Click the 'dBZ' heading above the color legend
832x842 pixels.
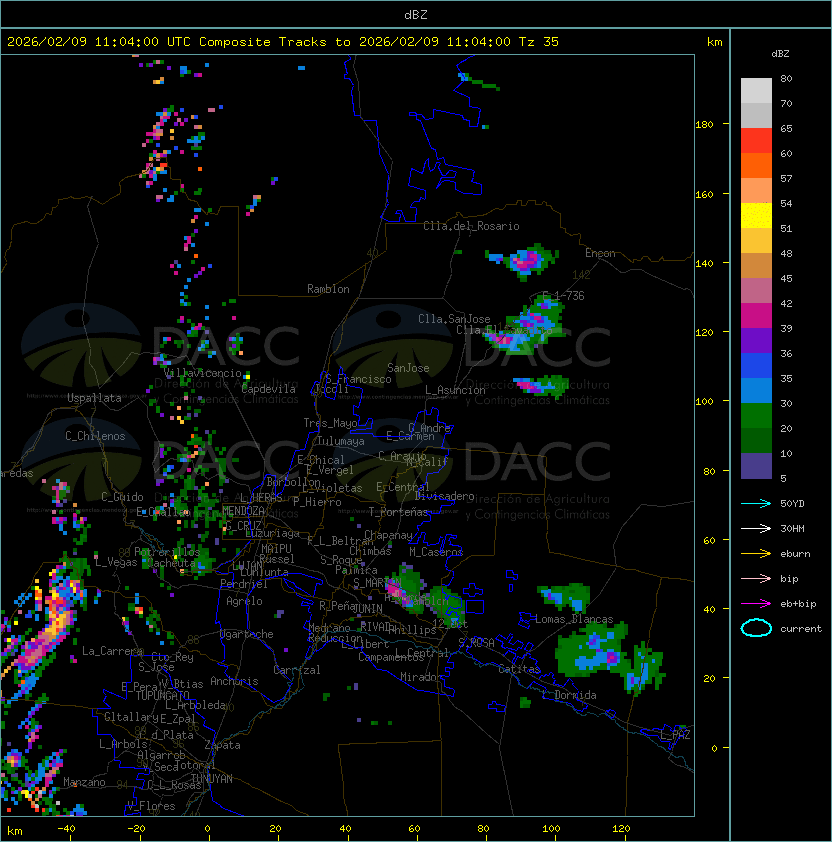(780, 54)
